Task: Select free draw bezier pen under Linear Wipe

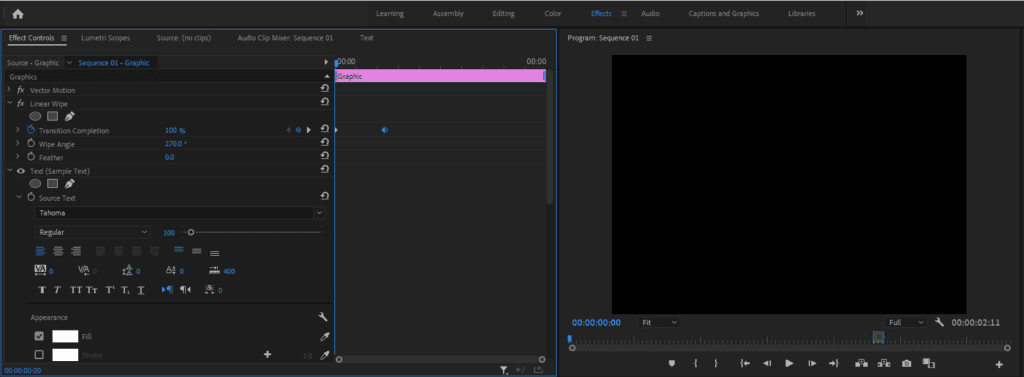Action: (70, 116)
